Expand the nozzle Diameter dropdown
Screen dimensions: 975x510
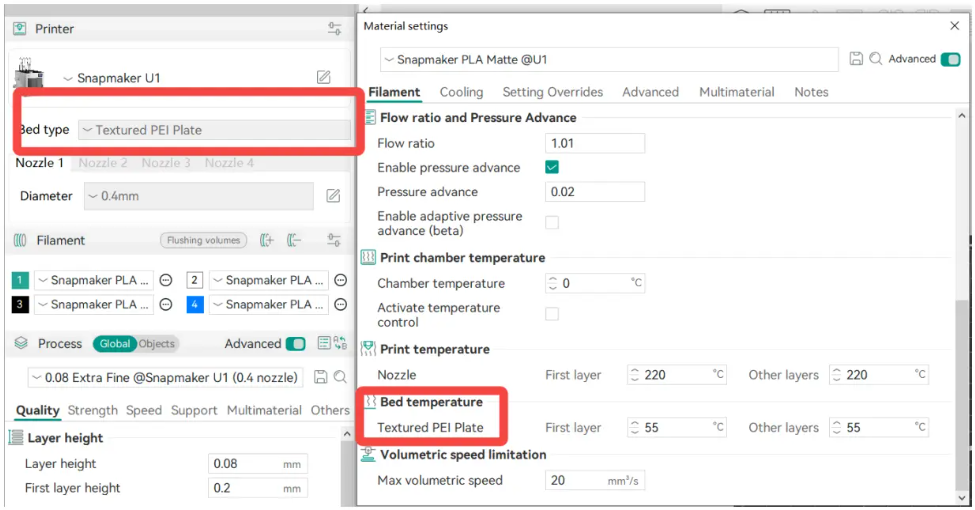[198, 196]
